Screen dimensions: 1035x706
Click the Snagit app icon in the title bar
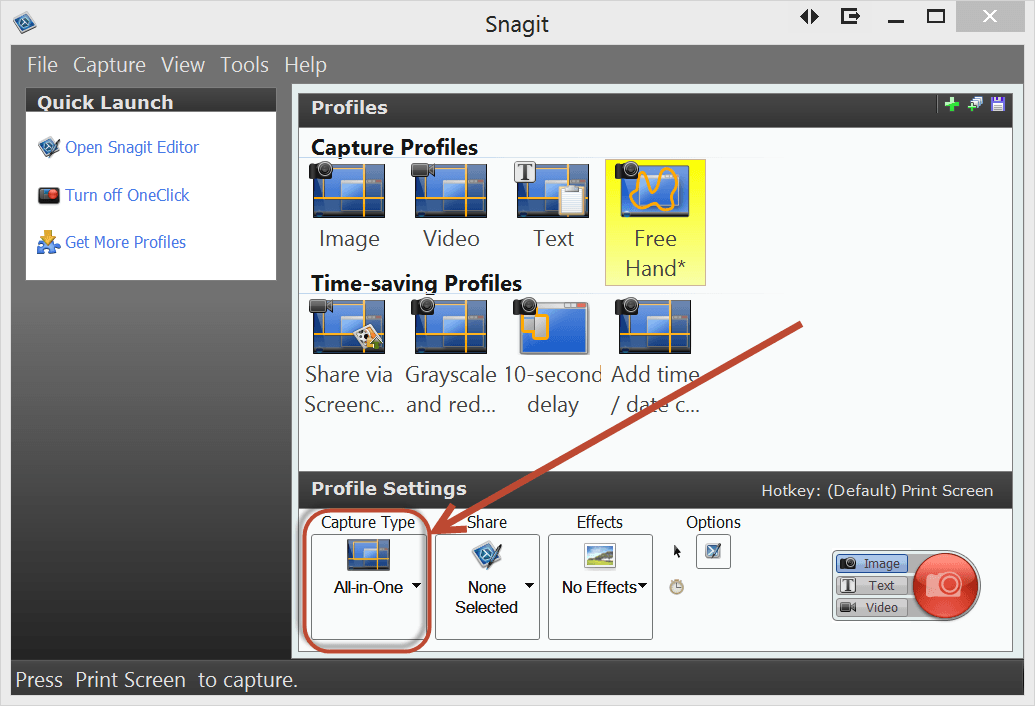coord(24,23)
